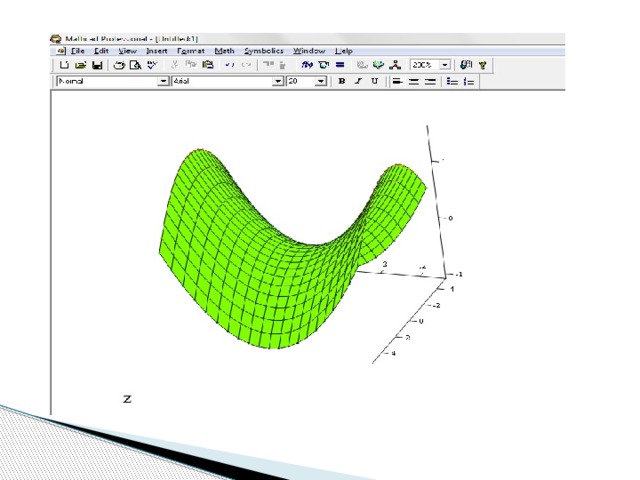Click the bulleted list button

click(451, 82)
